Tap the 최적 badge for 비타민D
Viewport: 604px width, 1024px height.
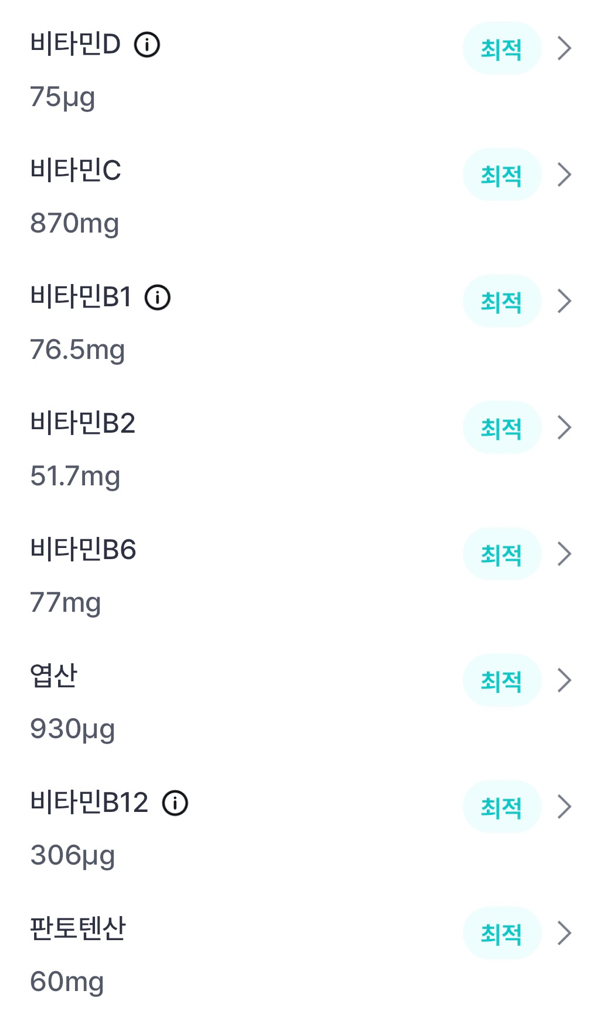501,48
